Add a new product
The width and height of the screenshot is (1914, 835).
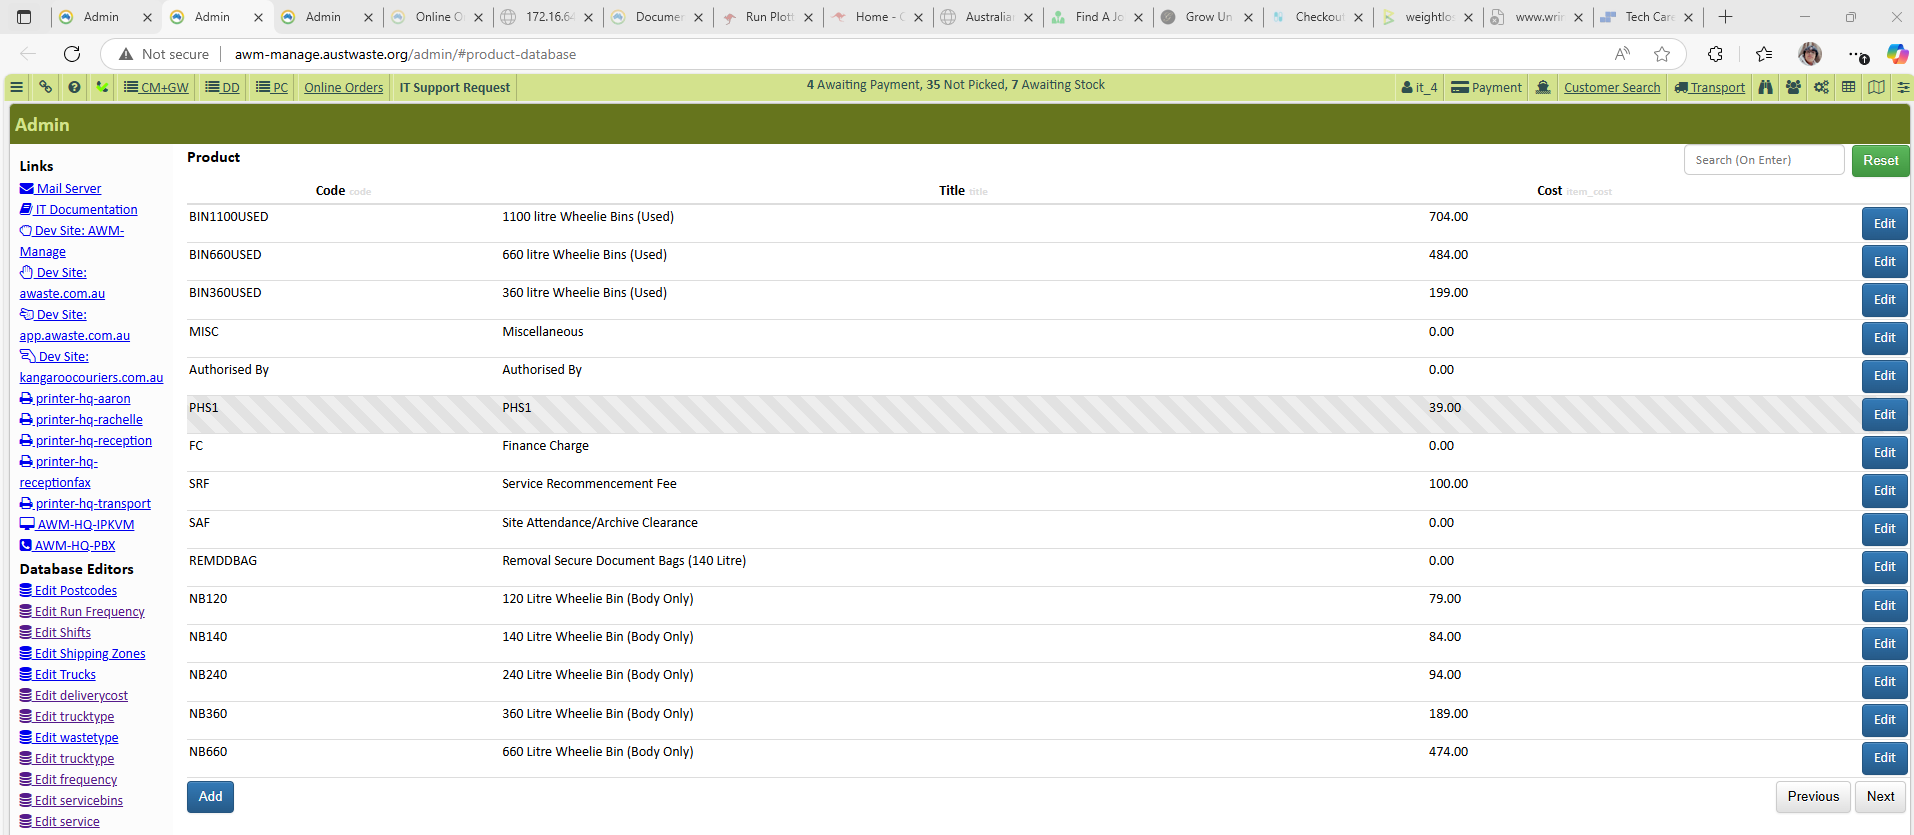tap(210, 797)
